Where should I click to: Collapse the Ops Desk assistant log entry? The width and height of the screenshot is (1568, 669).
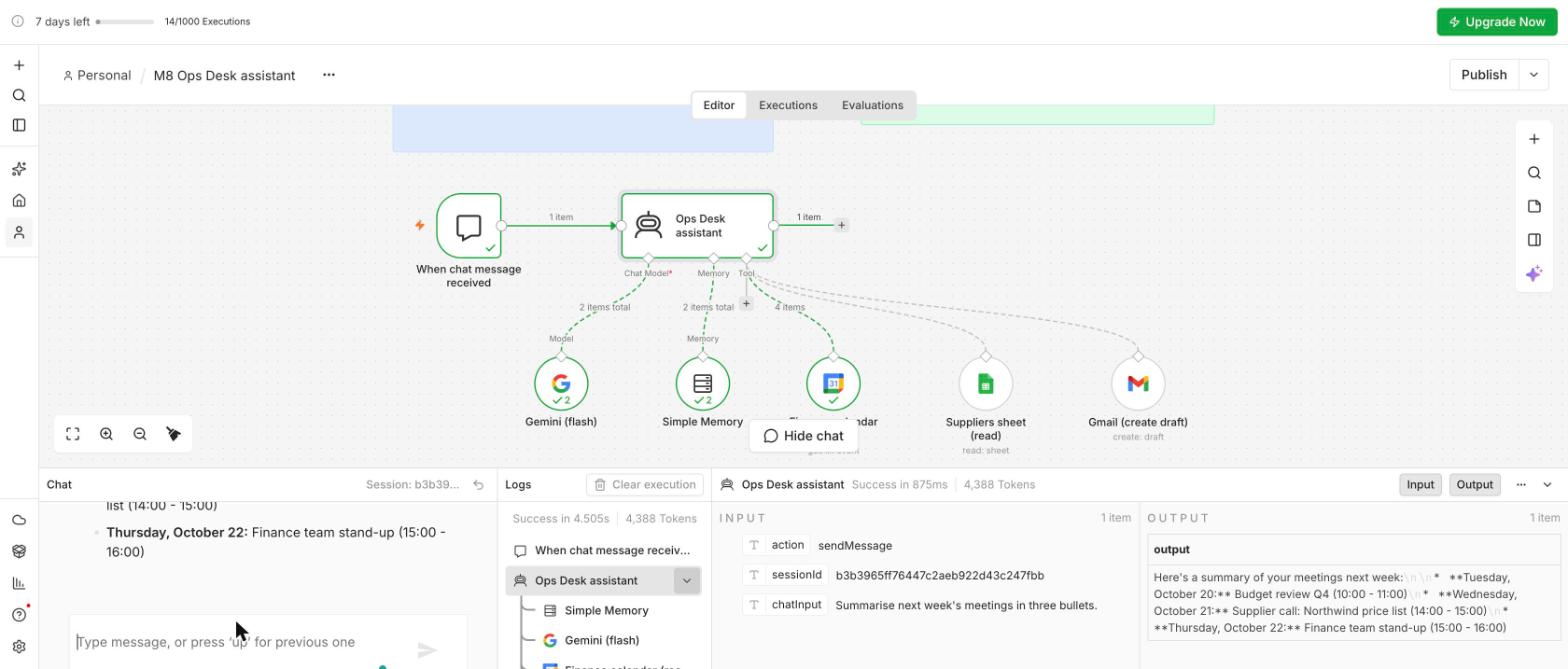(x=686, y=581)
